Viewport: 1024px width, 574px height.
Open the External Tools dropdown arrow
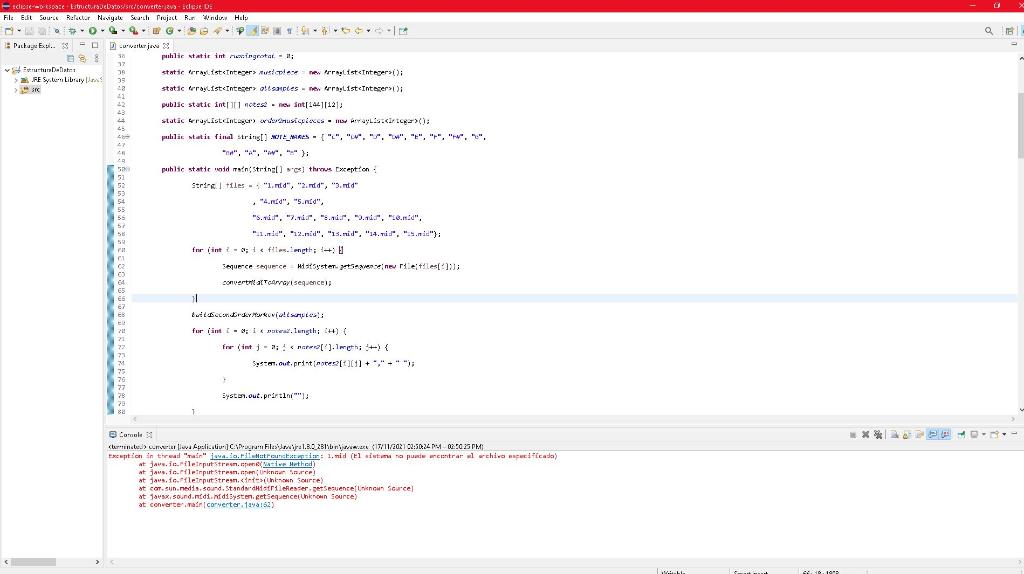coord(143,31)
